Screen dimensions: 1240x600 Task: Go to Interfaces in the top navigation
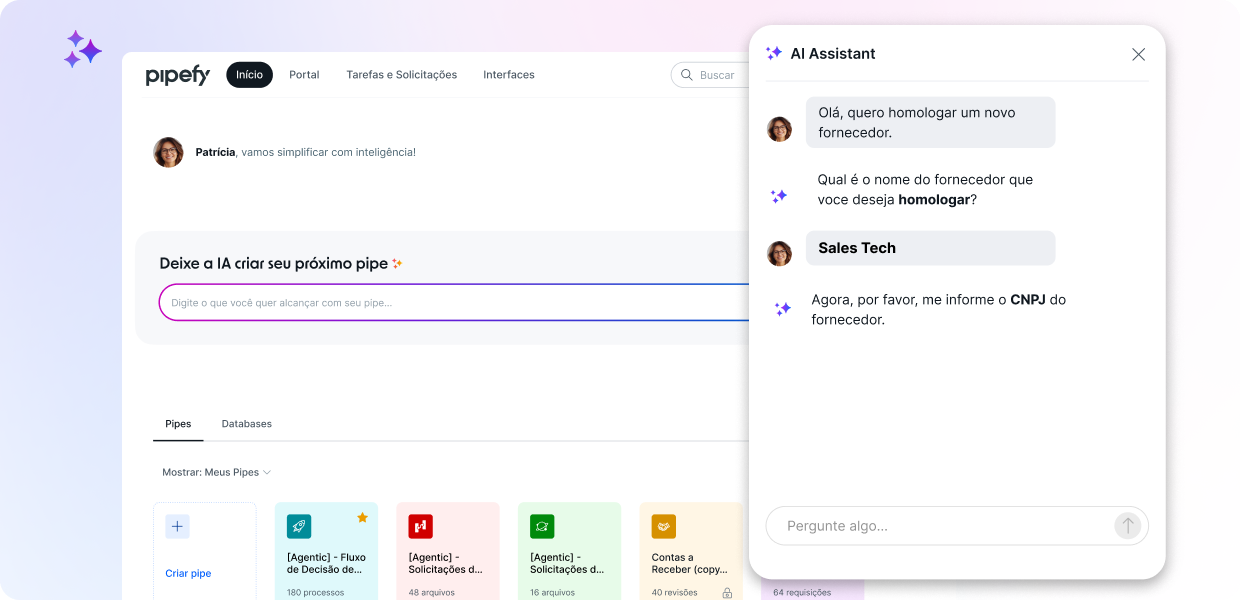click(508, 75)
